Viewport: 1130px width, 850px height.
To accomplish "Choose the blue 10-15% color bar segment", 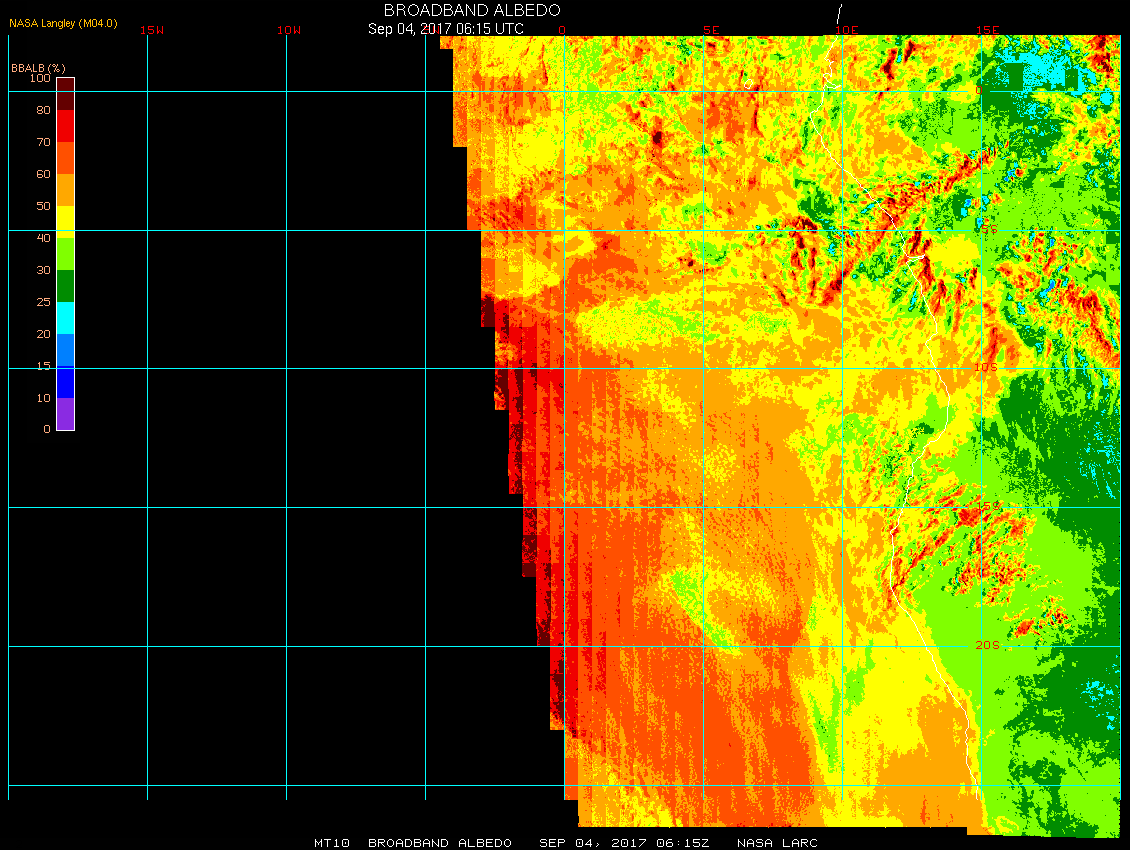I will click(65, 382).
